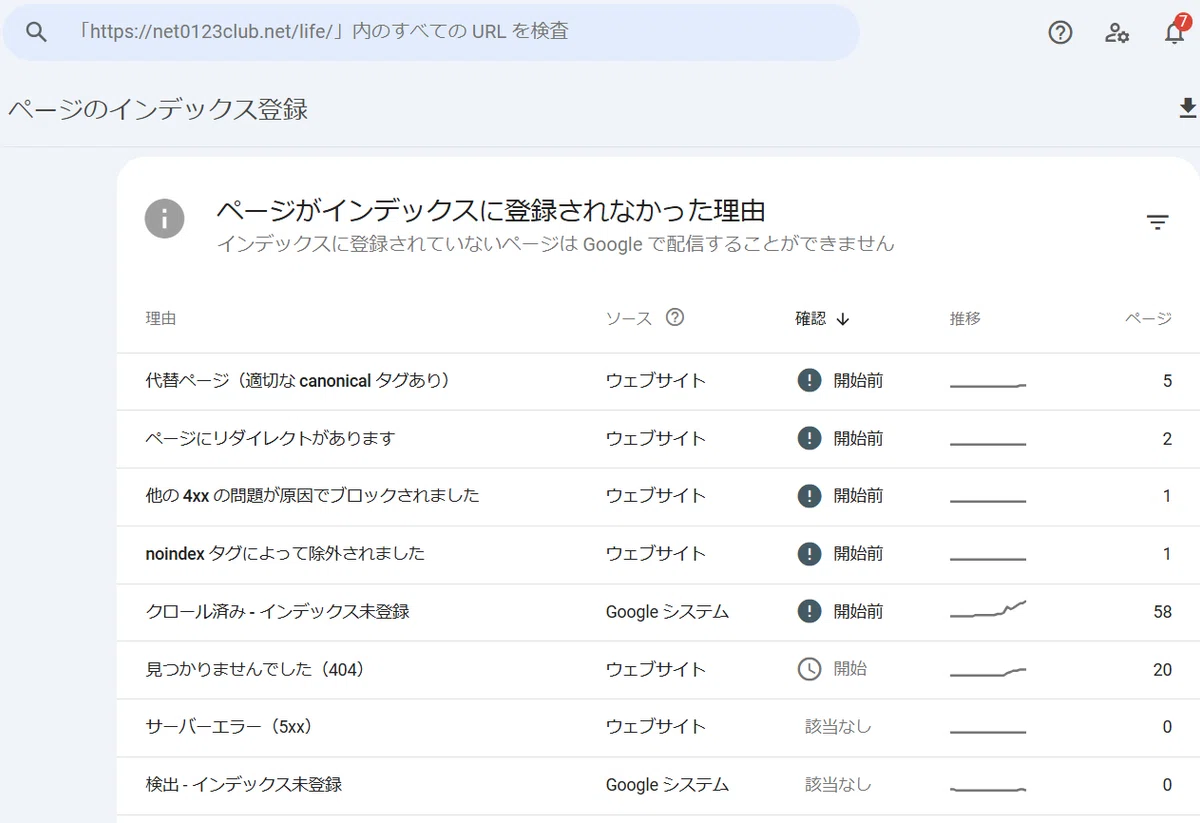The width and height of the screenshot is (1200, 823).
Task: Open noindex タグによって除外されました row
Action: (x=658, y=554)
